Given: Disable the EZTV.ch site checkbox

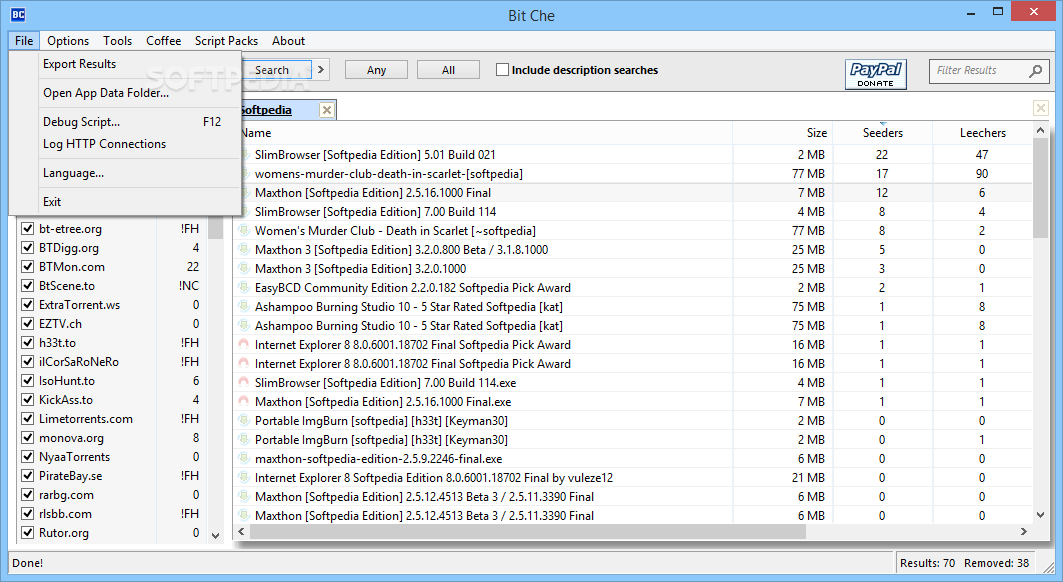Looking at the screenshot, I should tap(27, 324).
